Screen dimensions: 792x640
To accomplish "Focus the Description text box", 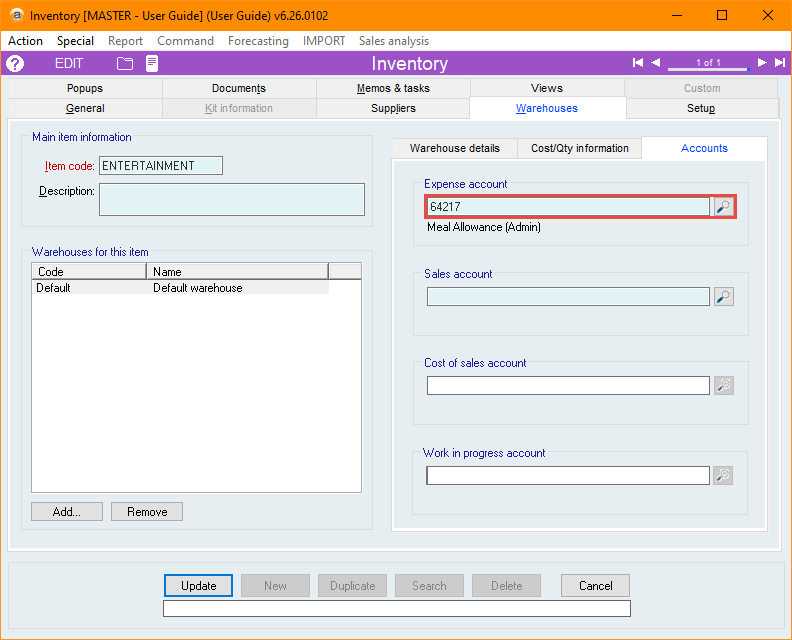I will click(232, 200).
